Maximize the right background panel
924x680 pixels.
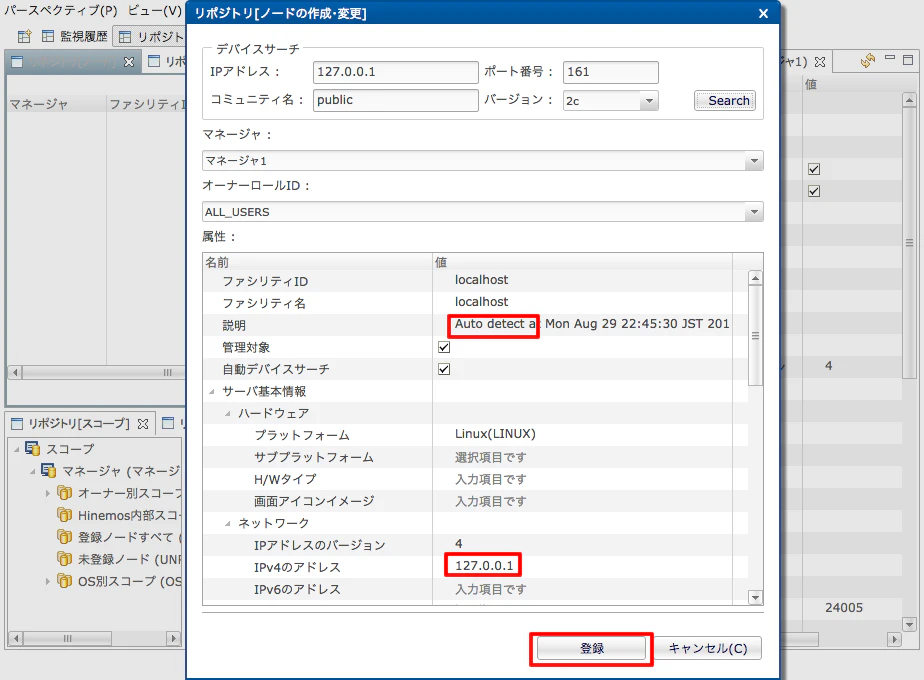click(x=908, y=60)
